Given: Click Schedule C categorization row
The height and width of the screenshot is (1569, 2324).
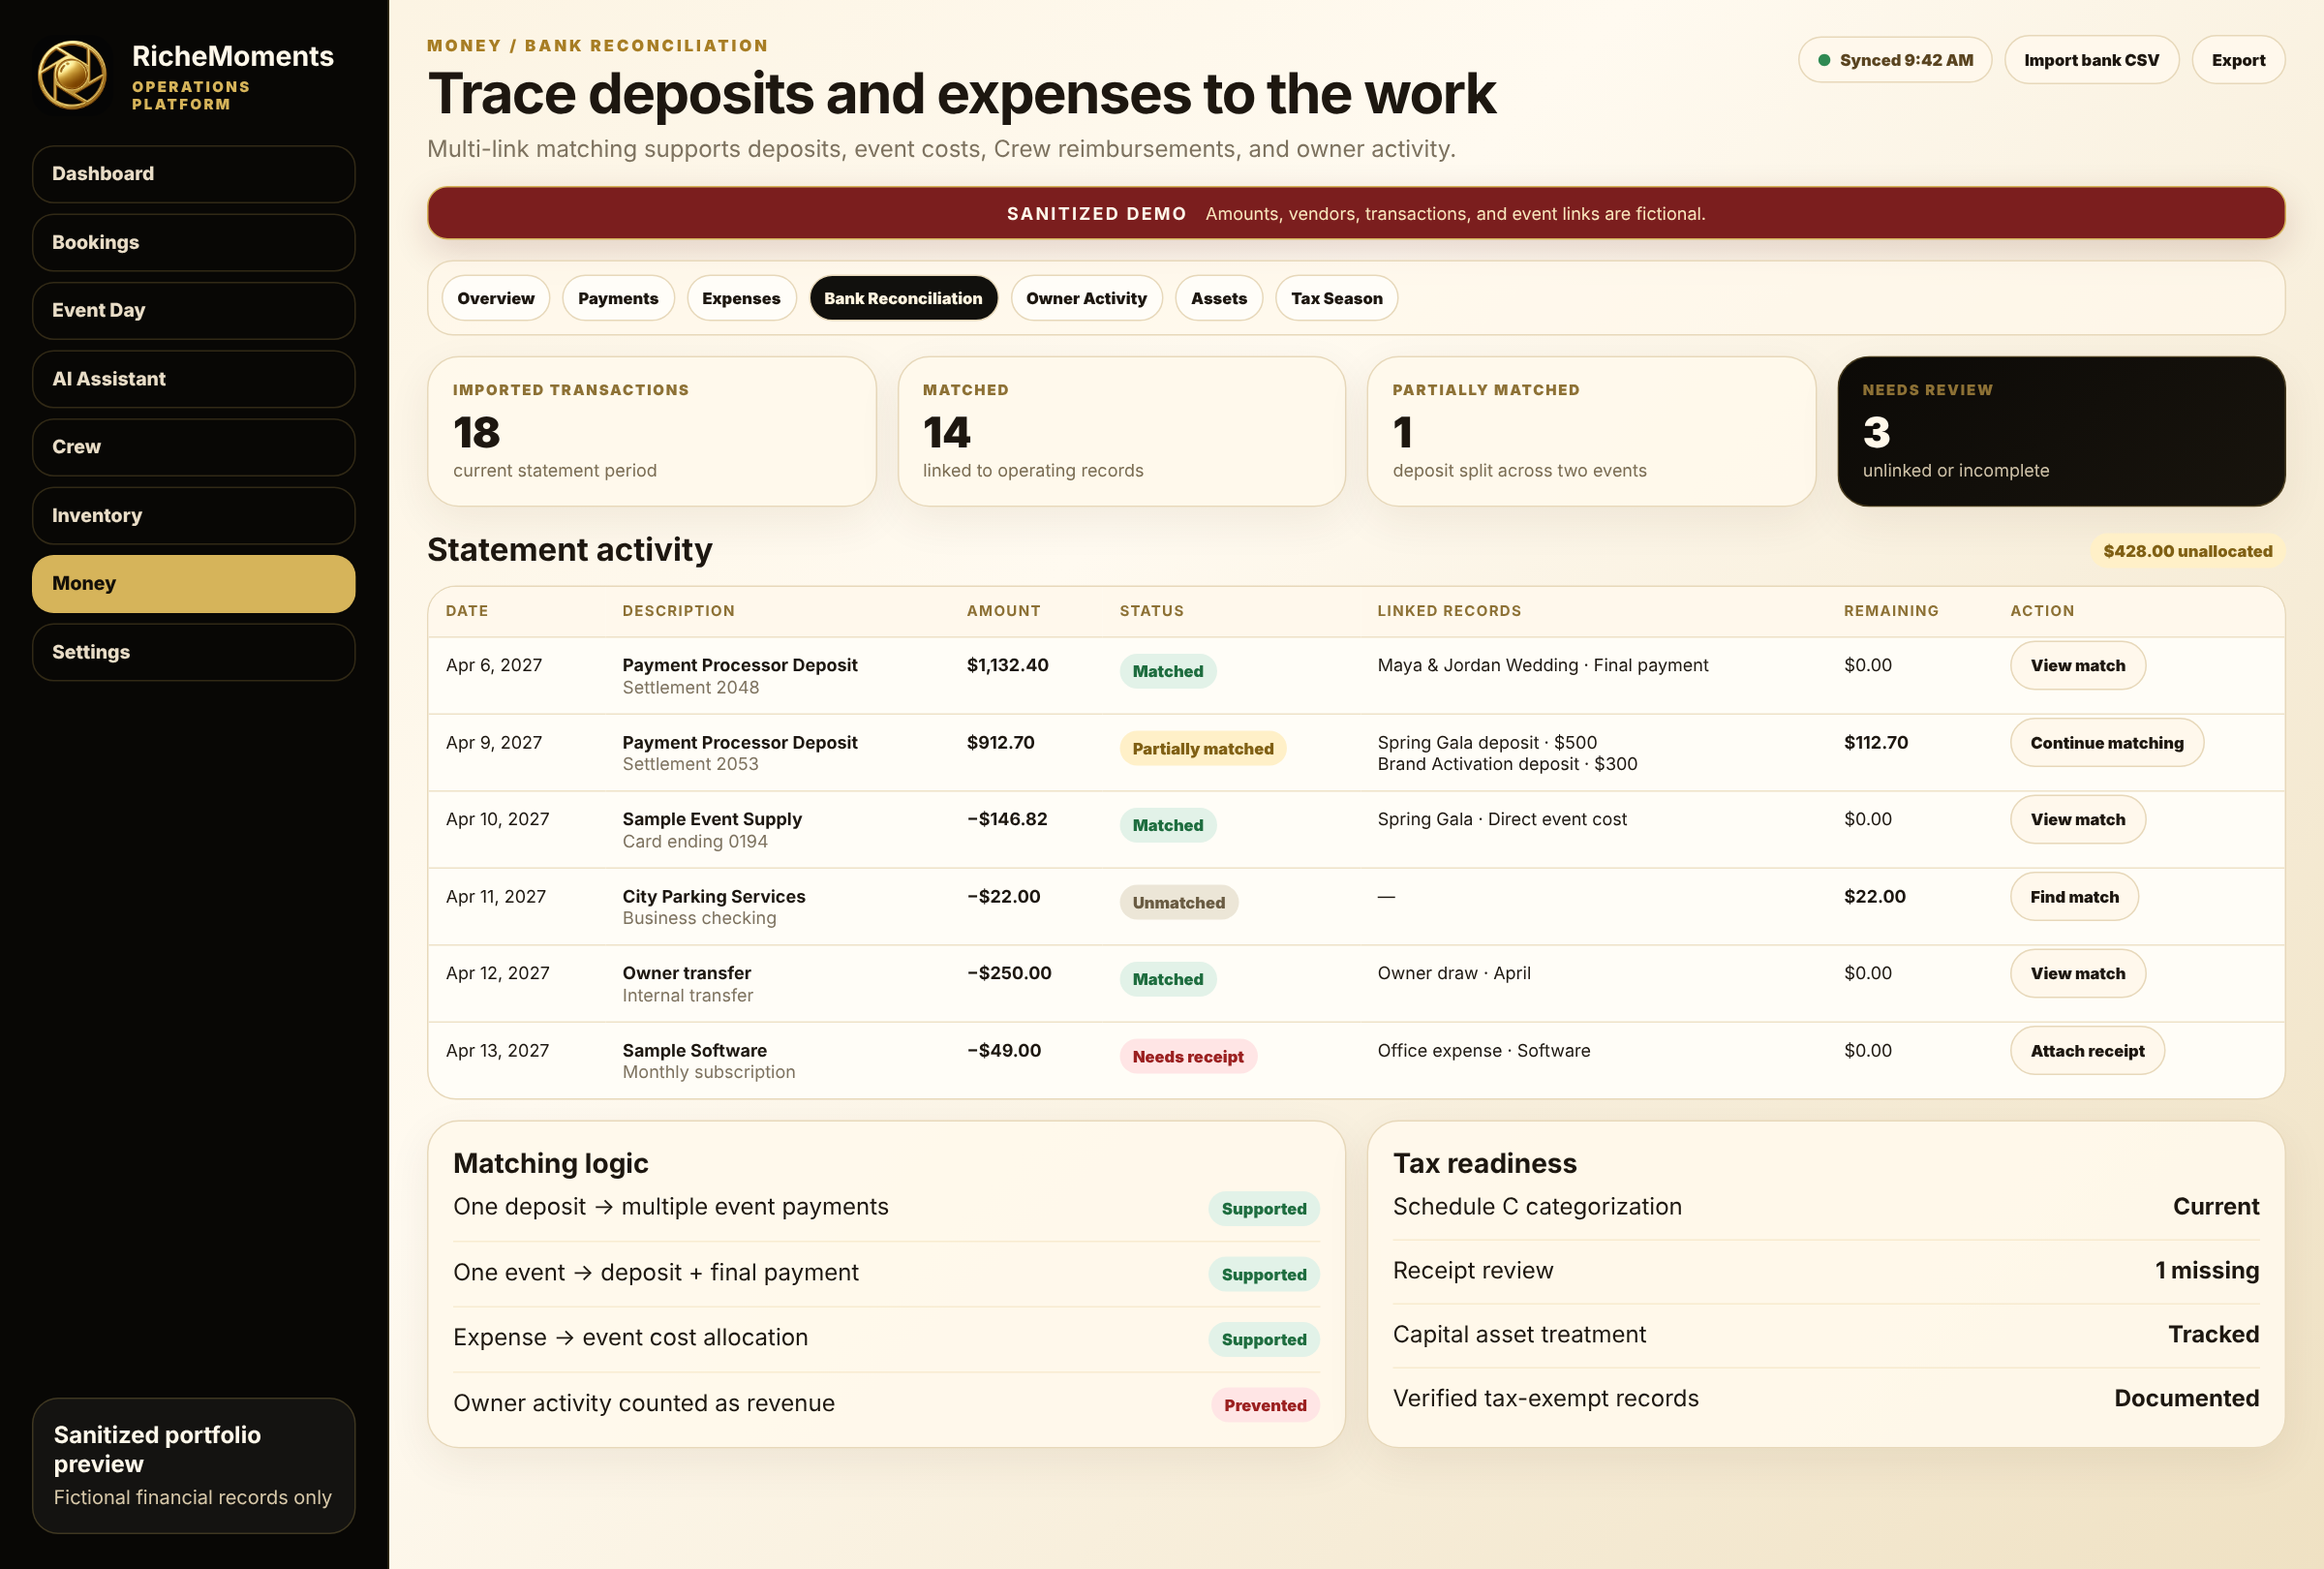Looking at the screenshot, I should pyautogui.click(x=1825, y=1207).
